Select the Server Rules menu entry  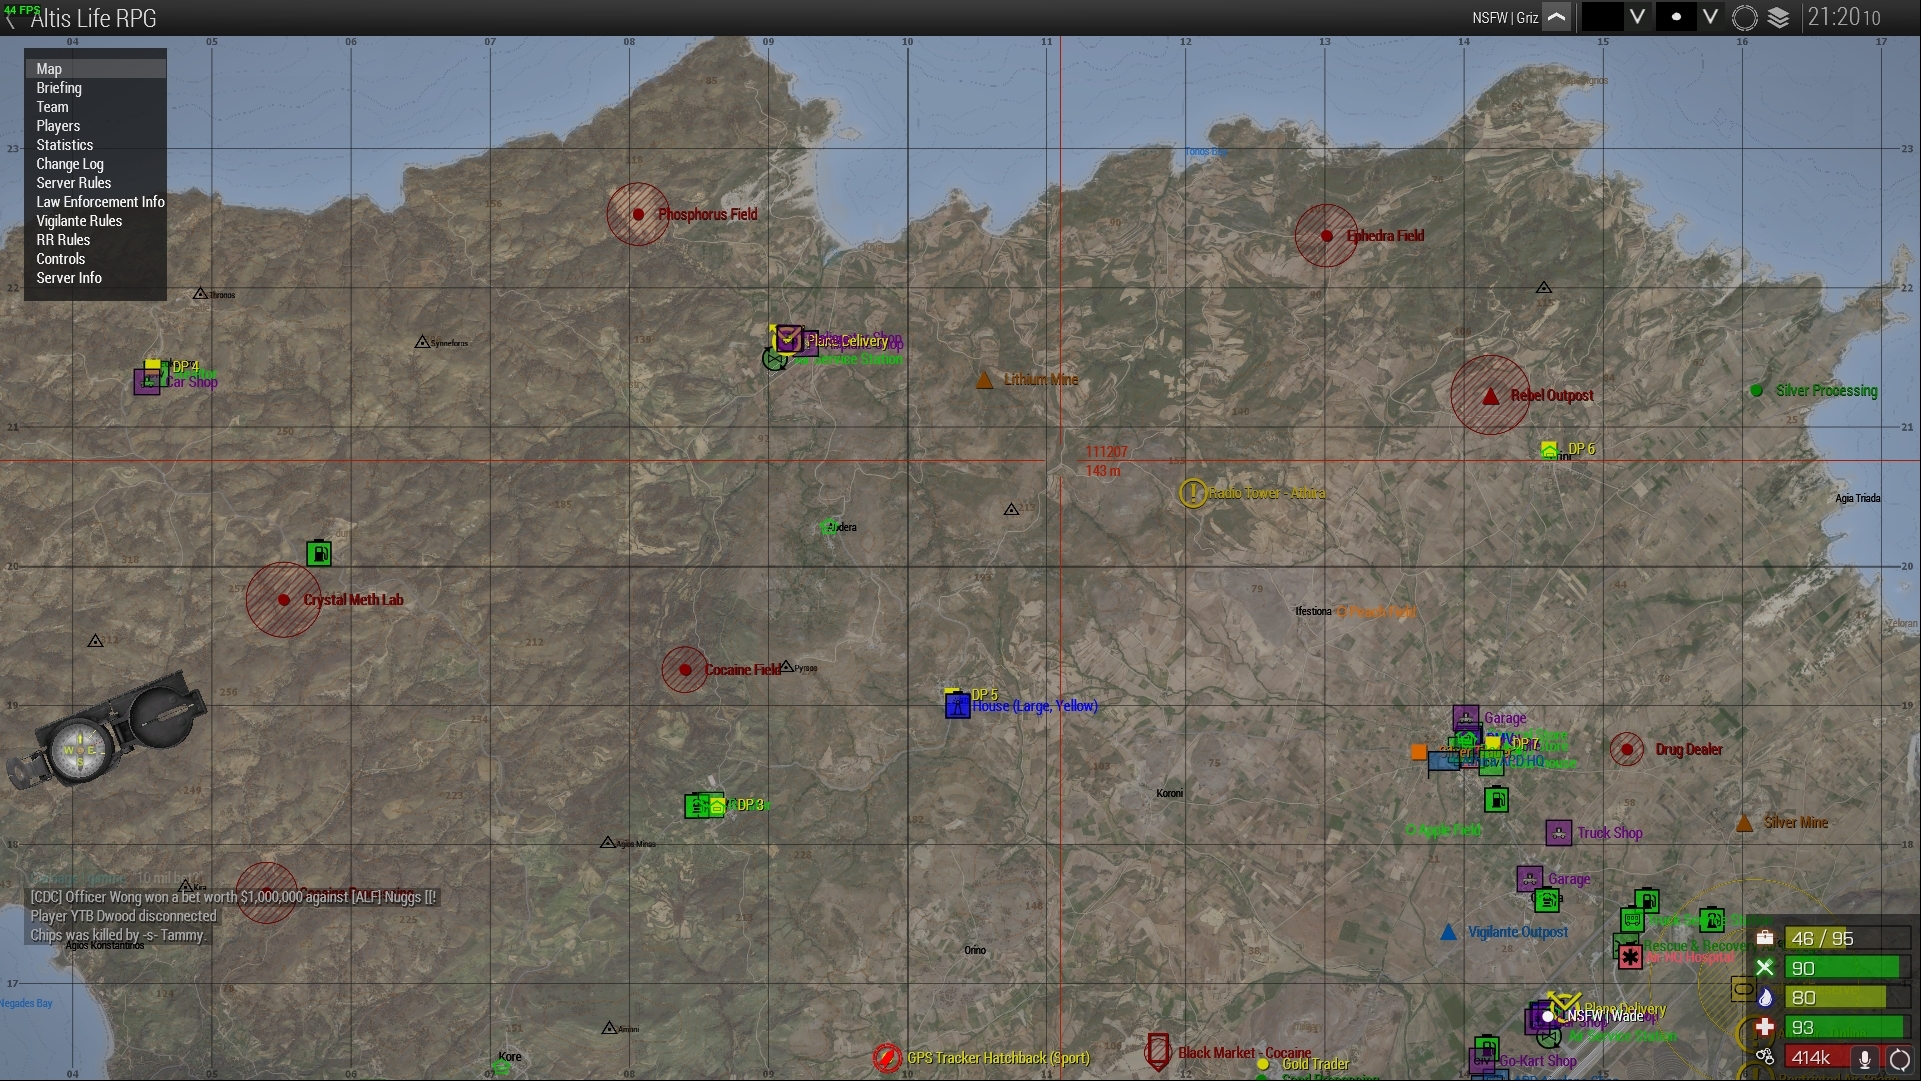(x=73, y=183)
